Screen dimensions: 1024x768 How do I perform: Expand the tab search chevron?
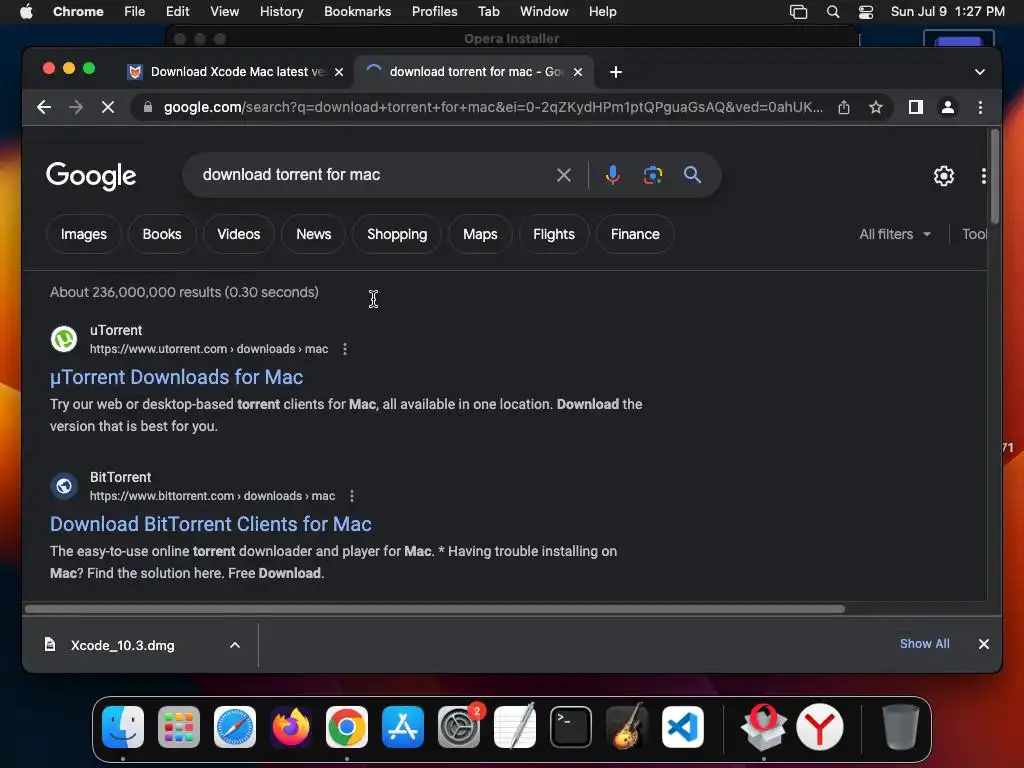(980, 72)
